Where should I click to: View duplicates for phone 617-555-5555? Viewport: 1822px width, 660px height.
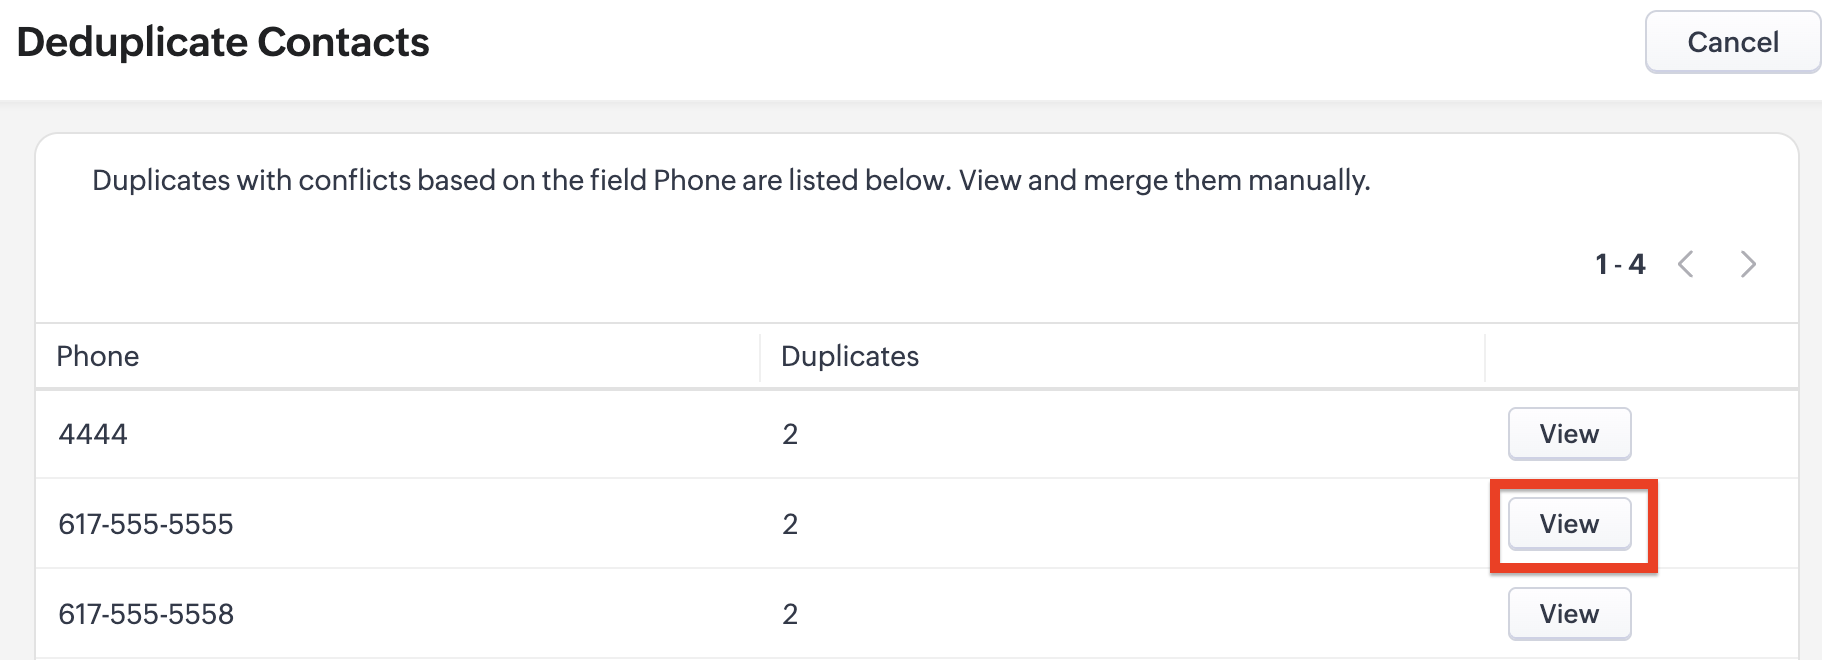coord(1569,524)
